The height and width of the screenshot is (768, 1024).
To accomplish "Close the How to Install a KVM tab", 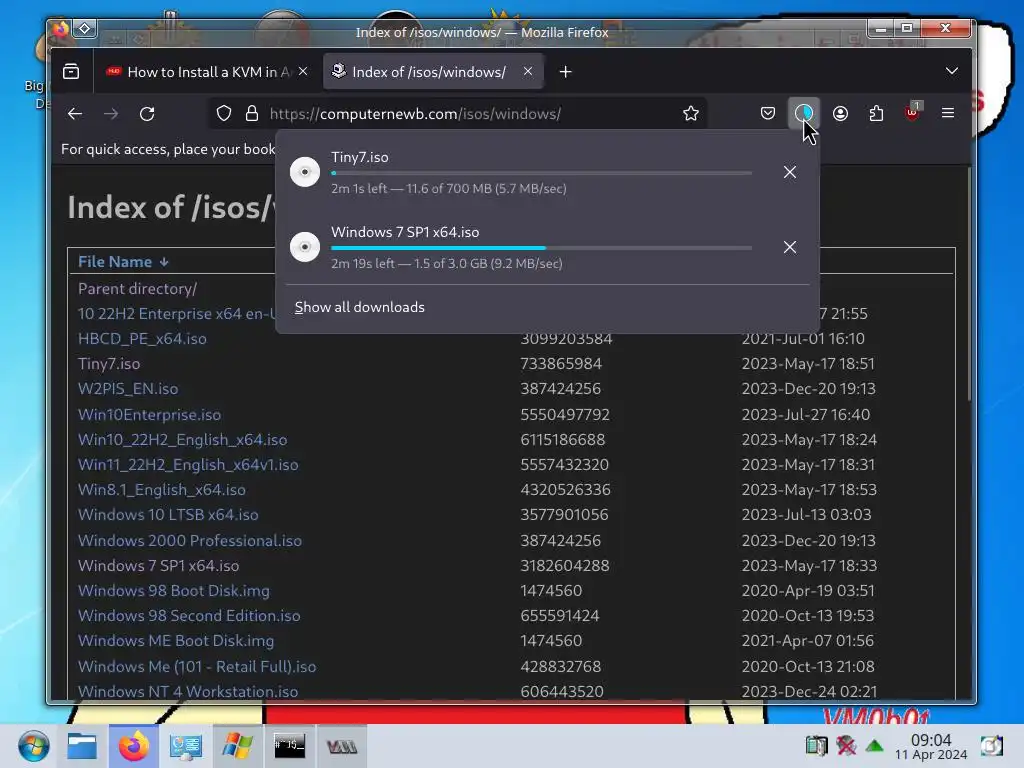I will (303, 71).
